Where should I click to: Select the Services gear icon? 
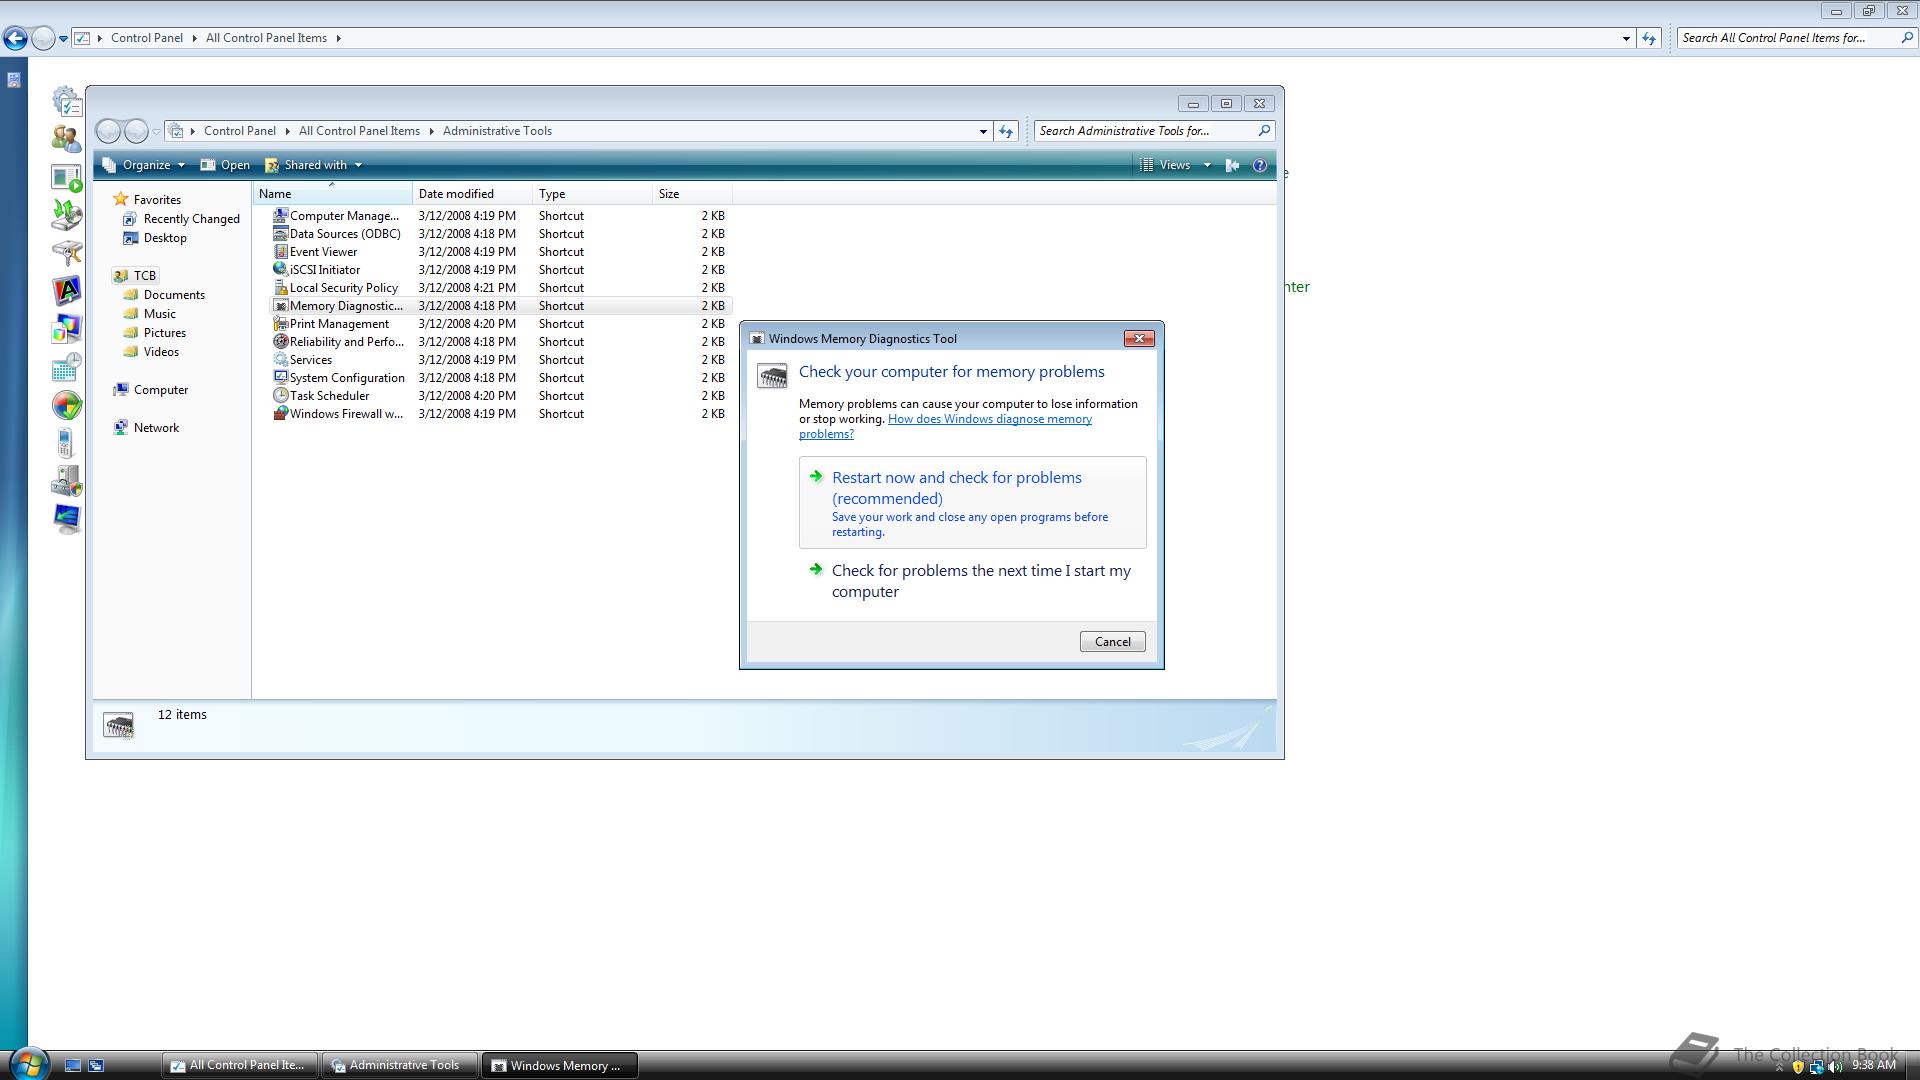click(x=281, y=359)
